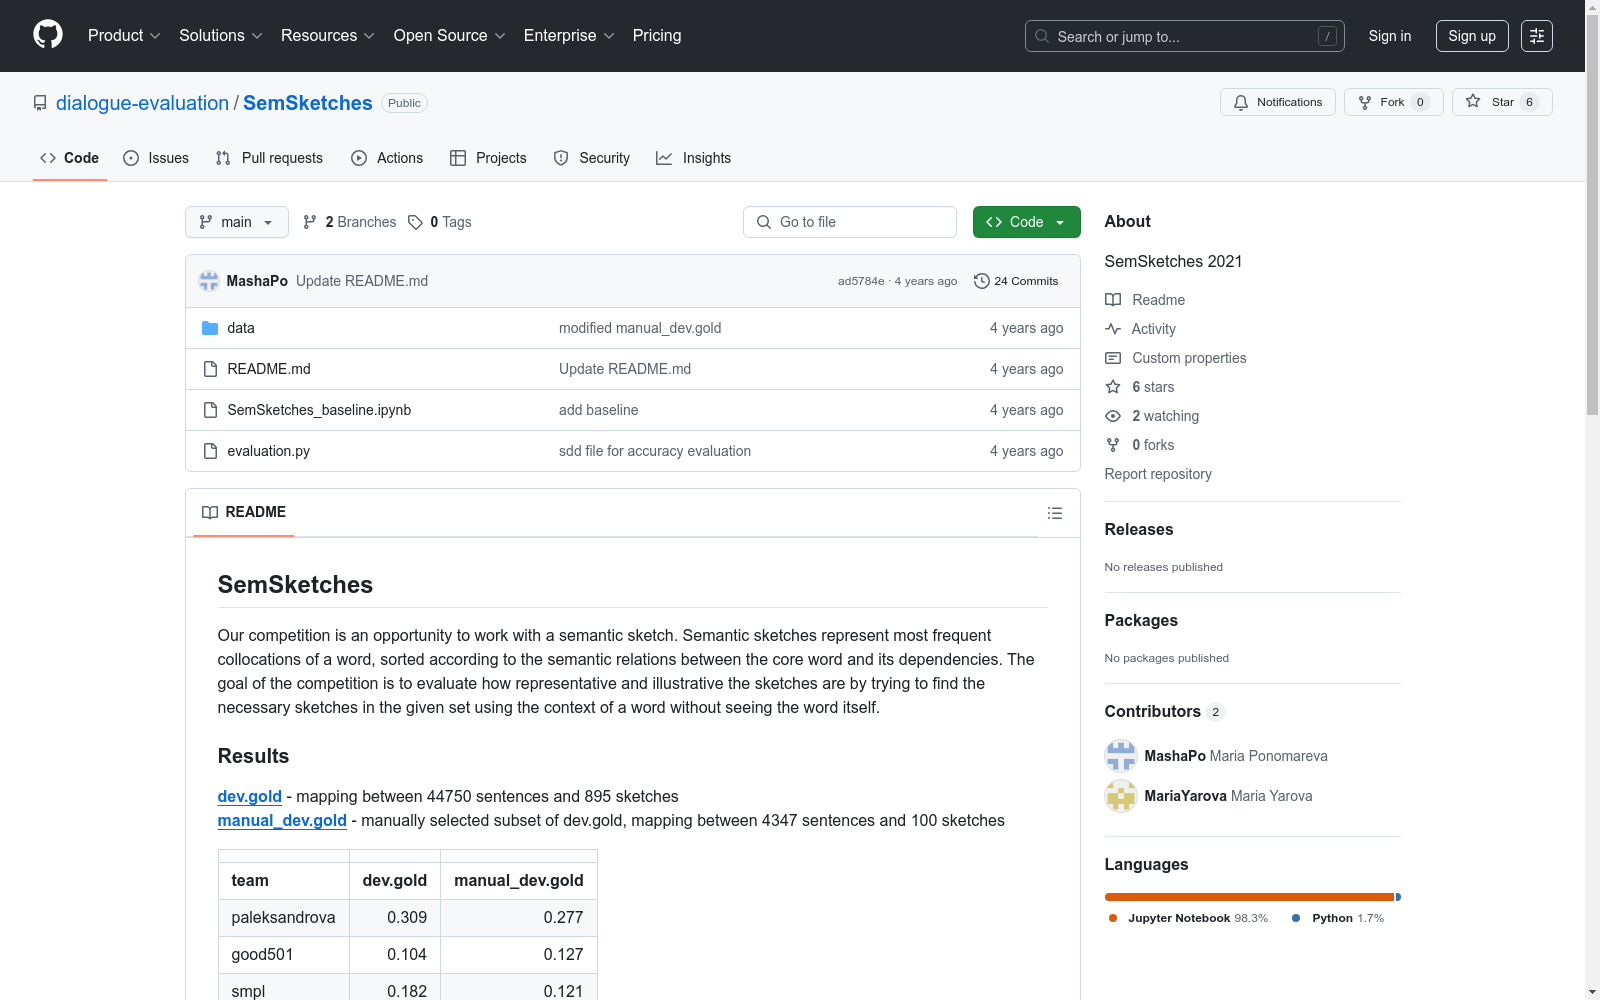
Task: Switch to the Security tab
Action: click(592, 158)
